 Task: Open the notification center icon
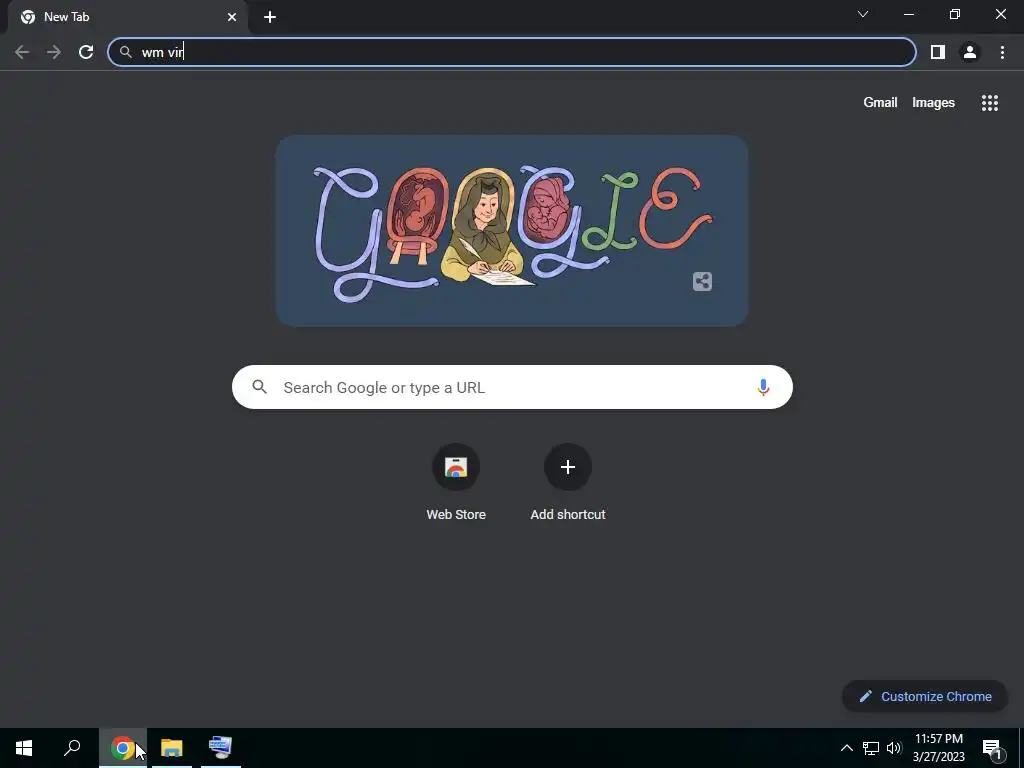coord(992,748)
